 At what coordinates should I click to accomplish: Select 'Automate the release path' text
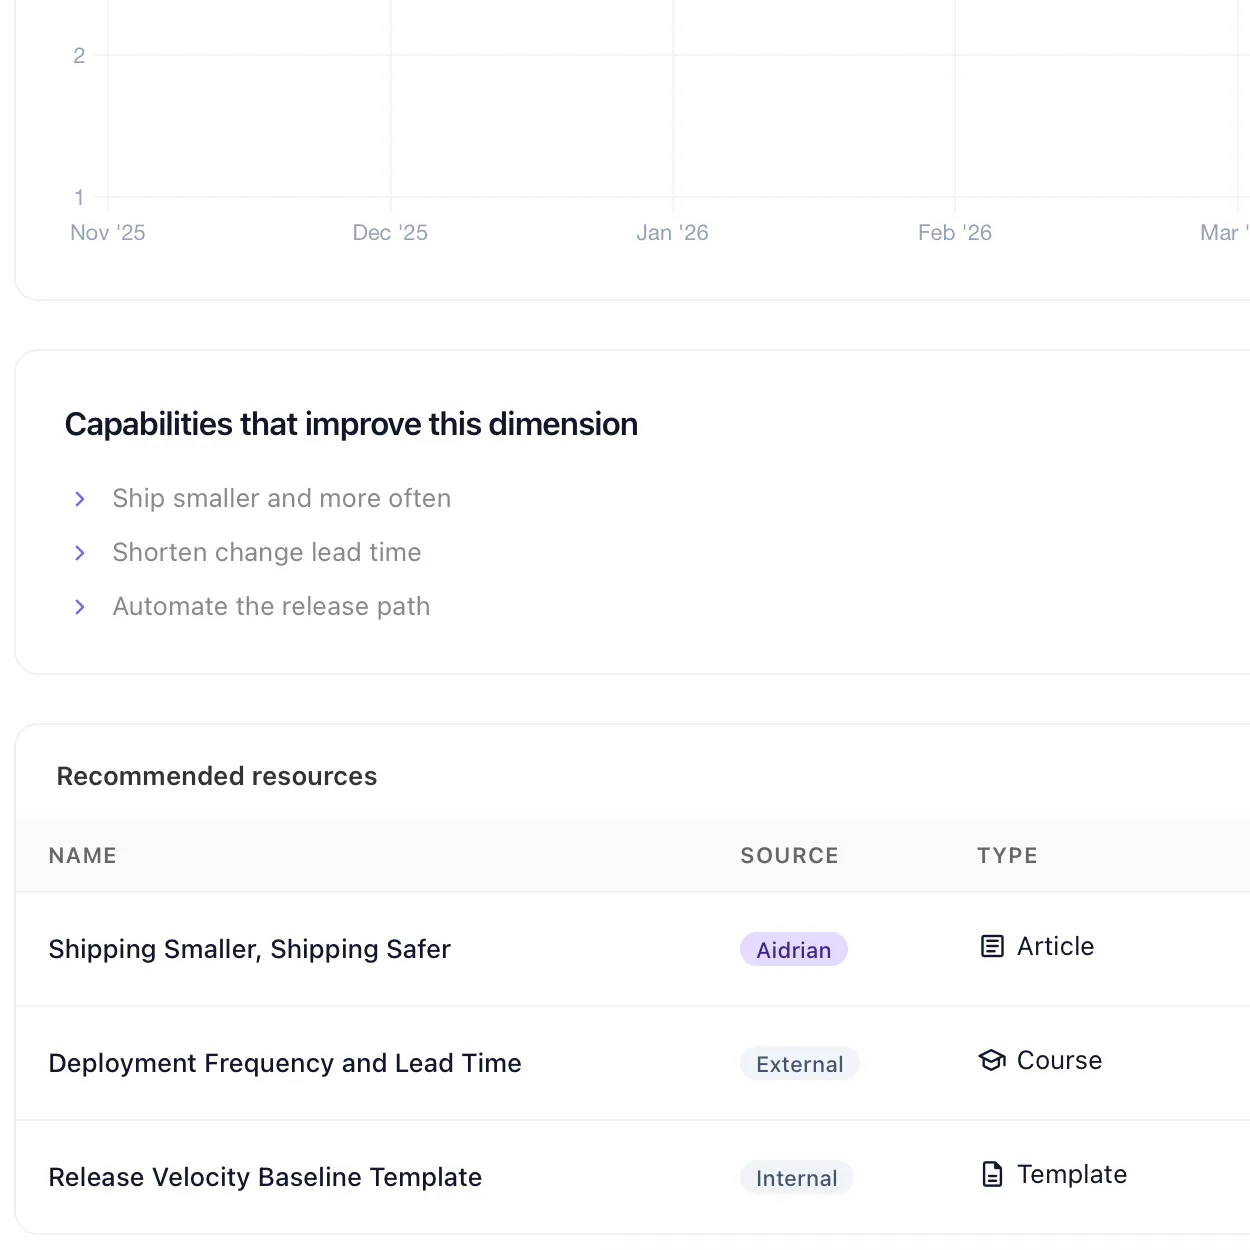(x=271, y=606)
